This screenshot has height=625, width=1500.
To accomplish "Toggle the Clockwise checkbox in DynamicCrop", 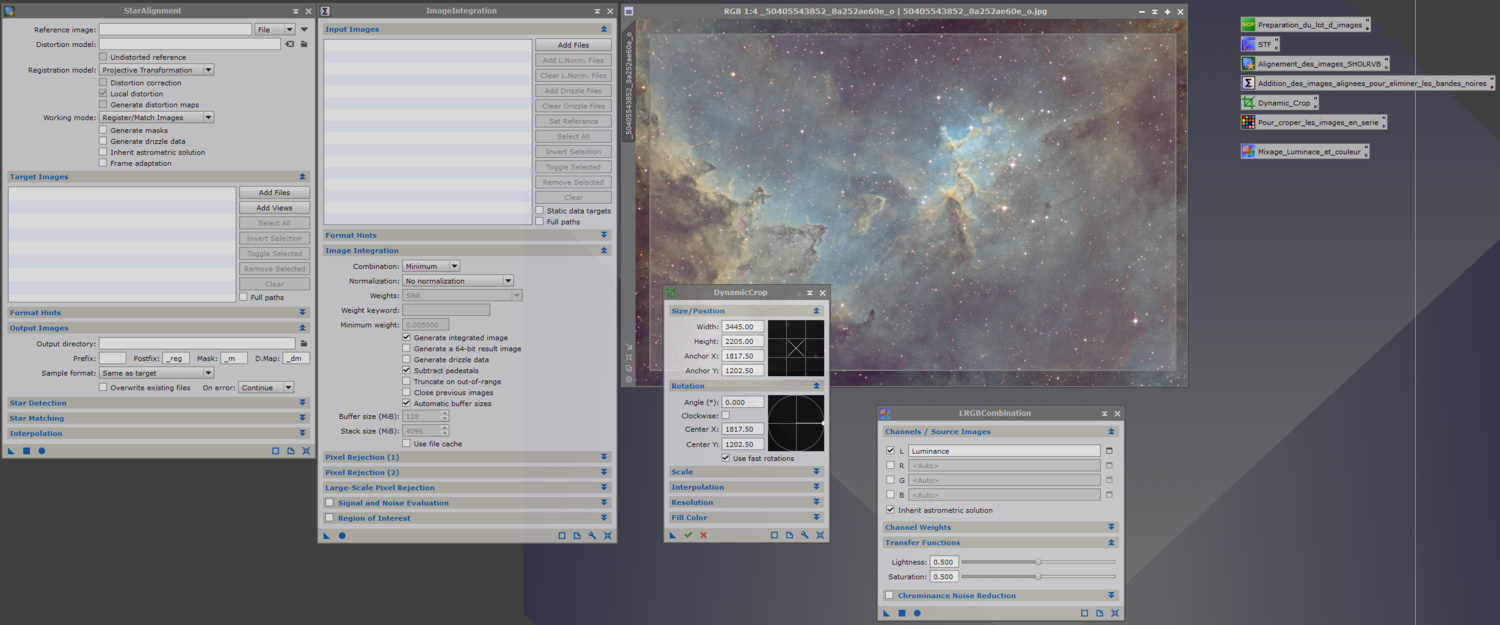I will pyautogui.click(x=726, y=415).
